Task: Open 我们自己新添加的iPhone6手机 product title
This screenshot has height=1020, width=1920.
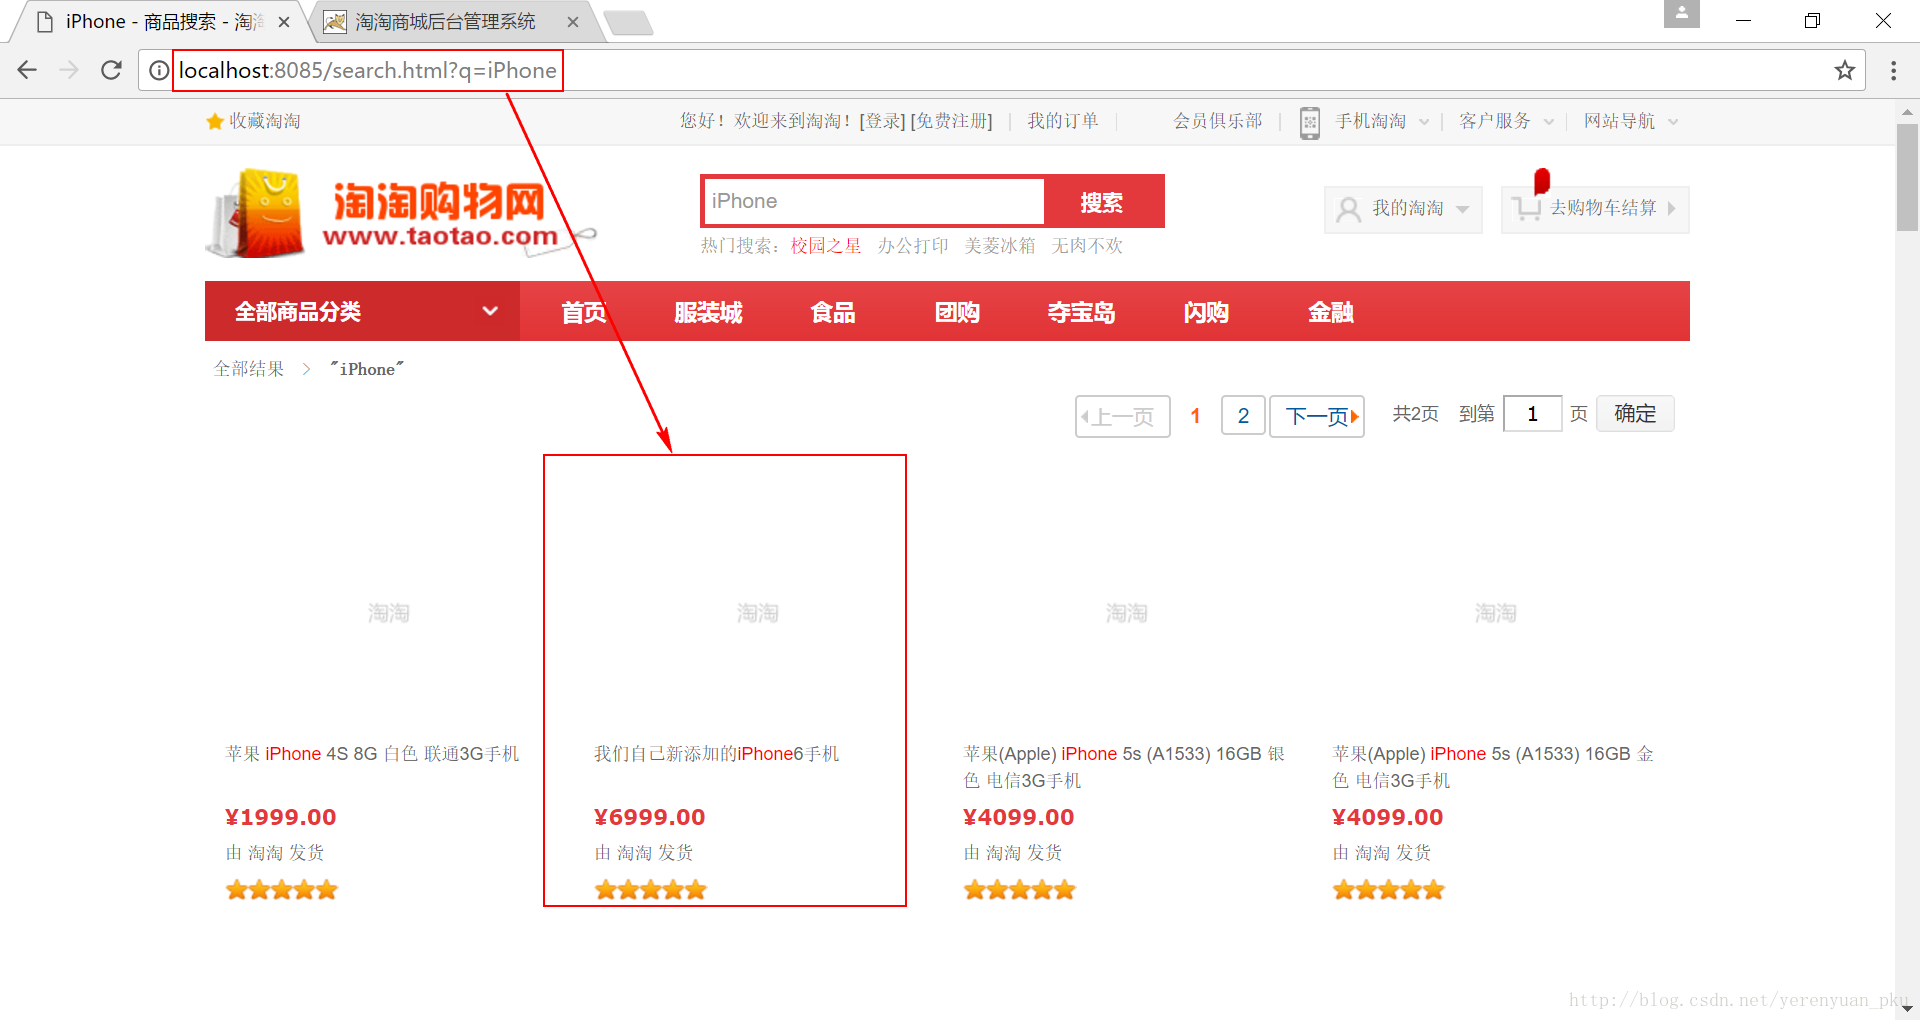Action: point(717,754)
